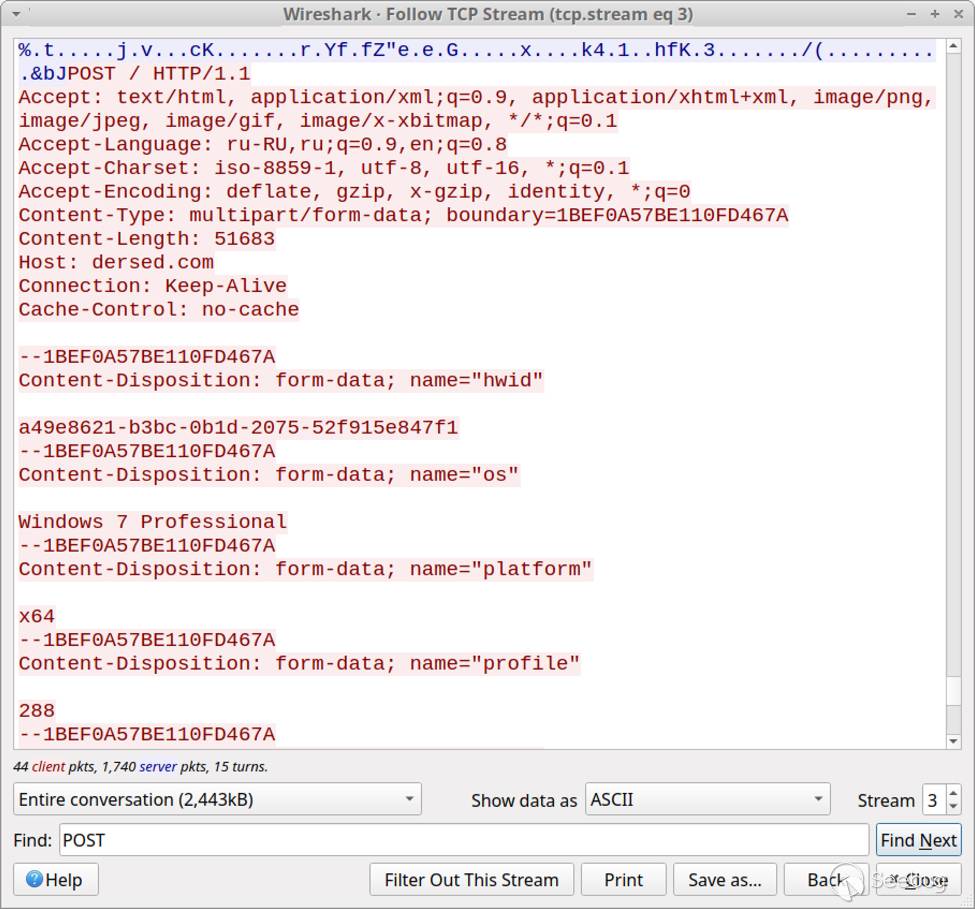Click the Host: dersed.com line in stream
Viewport: 975px width, 909px height.
pos(116,262)
